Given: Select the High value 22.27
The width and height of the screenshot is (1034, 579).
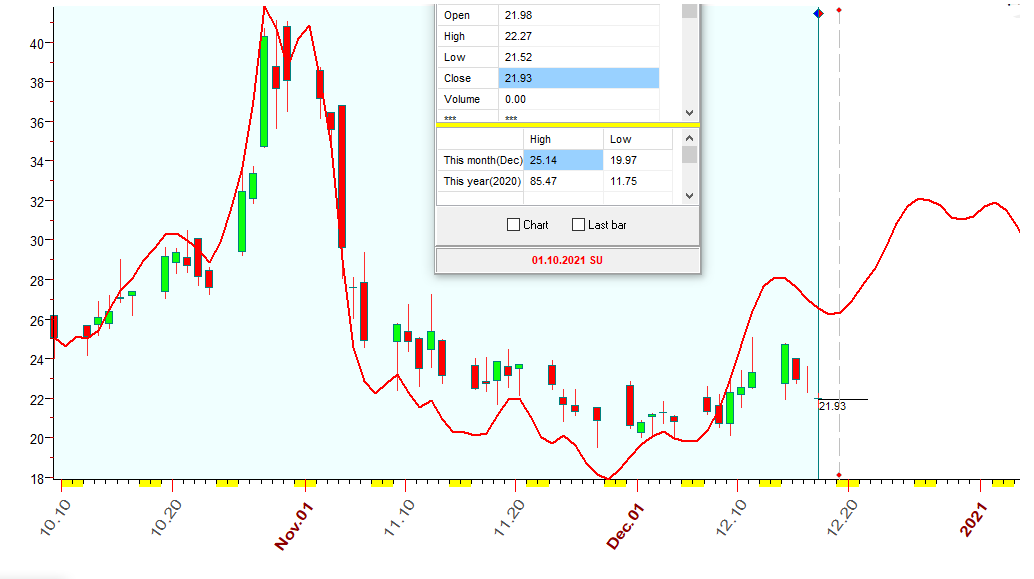Looking at the screenshot, I should 578,36.
